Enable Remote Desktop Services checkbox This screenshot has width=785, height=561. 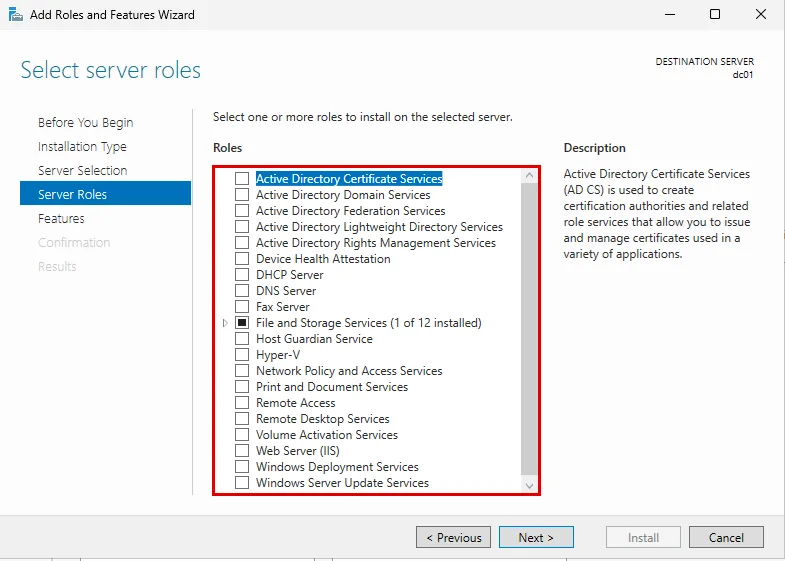(x=242, y=419)
